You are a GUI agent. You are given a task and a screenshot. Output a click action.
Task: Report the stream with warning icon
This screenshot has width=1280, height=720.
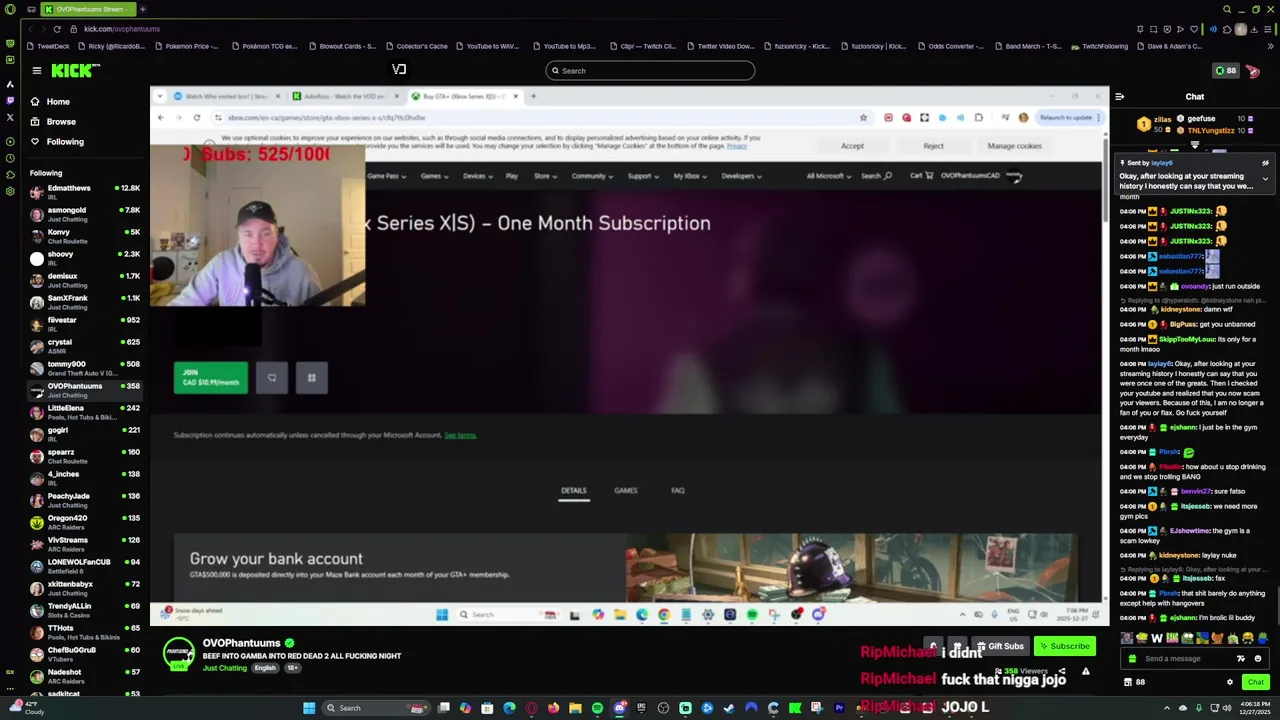coord(1086,672)
